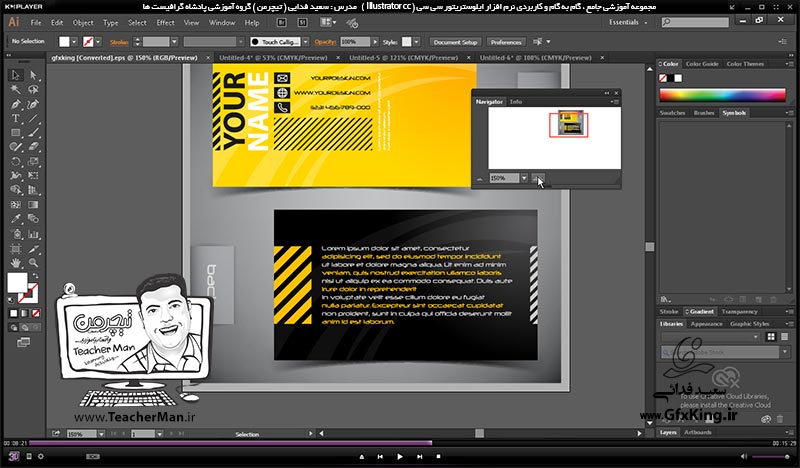Screen dimensions: 800x468
Task: Open the Window menu
Action: [x=222, y=22]
